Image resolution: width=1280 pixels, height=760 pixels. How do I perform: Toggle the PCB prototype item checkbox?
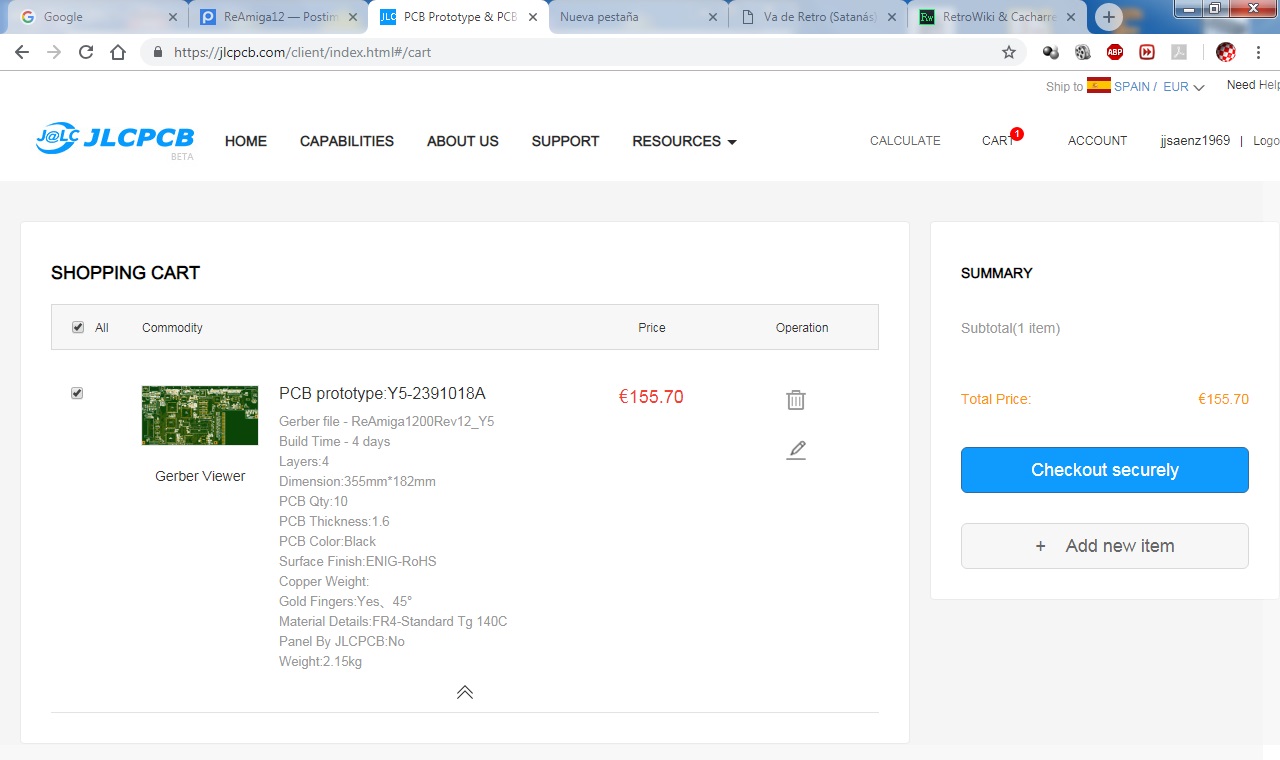pos(77,393)
